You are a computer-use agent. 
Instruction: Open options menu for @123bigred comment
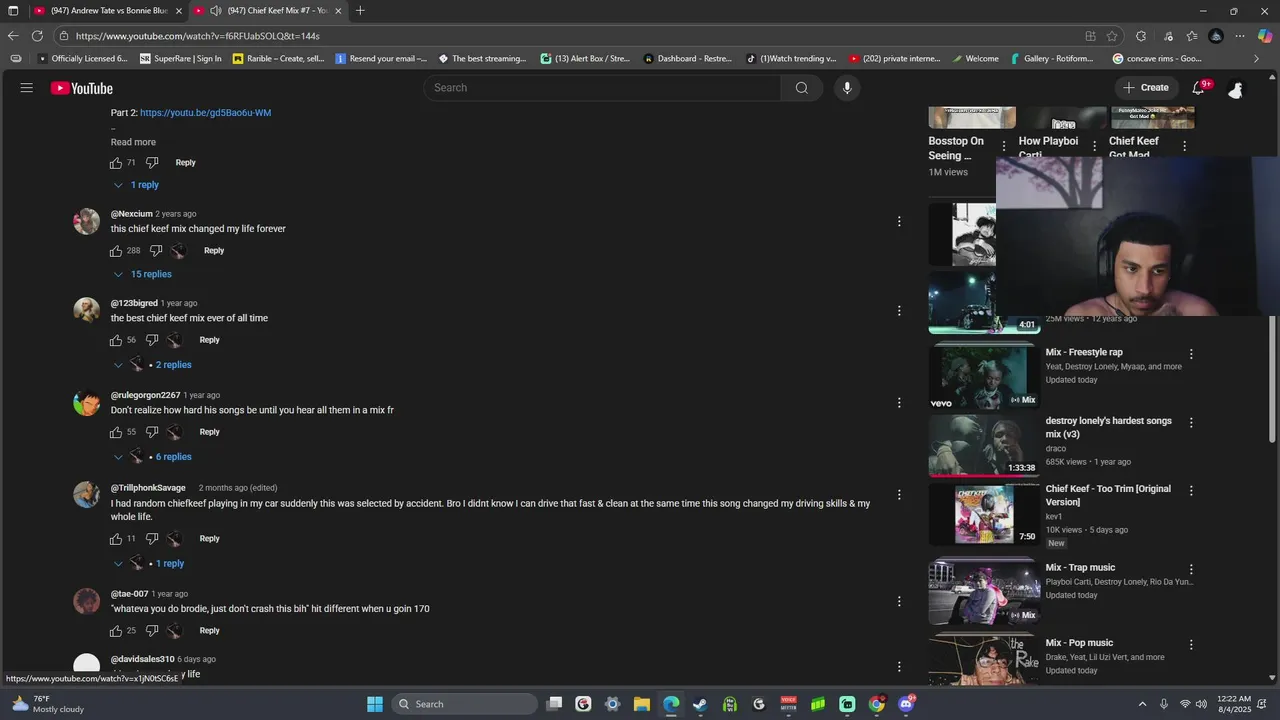point(899,311)
